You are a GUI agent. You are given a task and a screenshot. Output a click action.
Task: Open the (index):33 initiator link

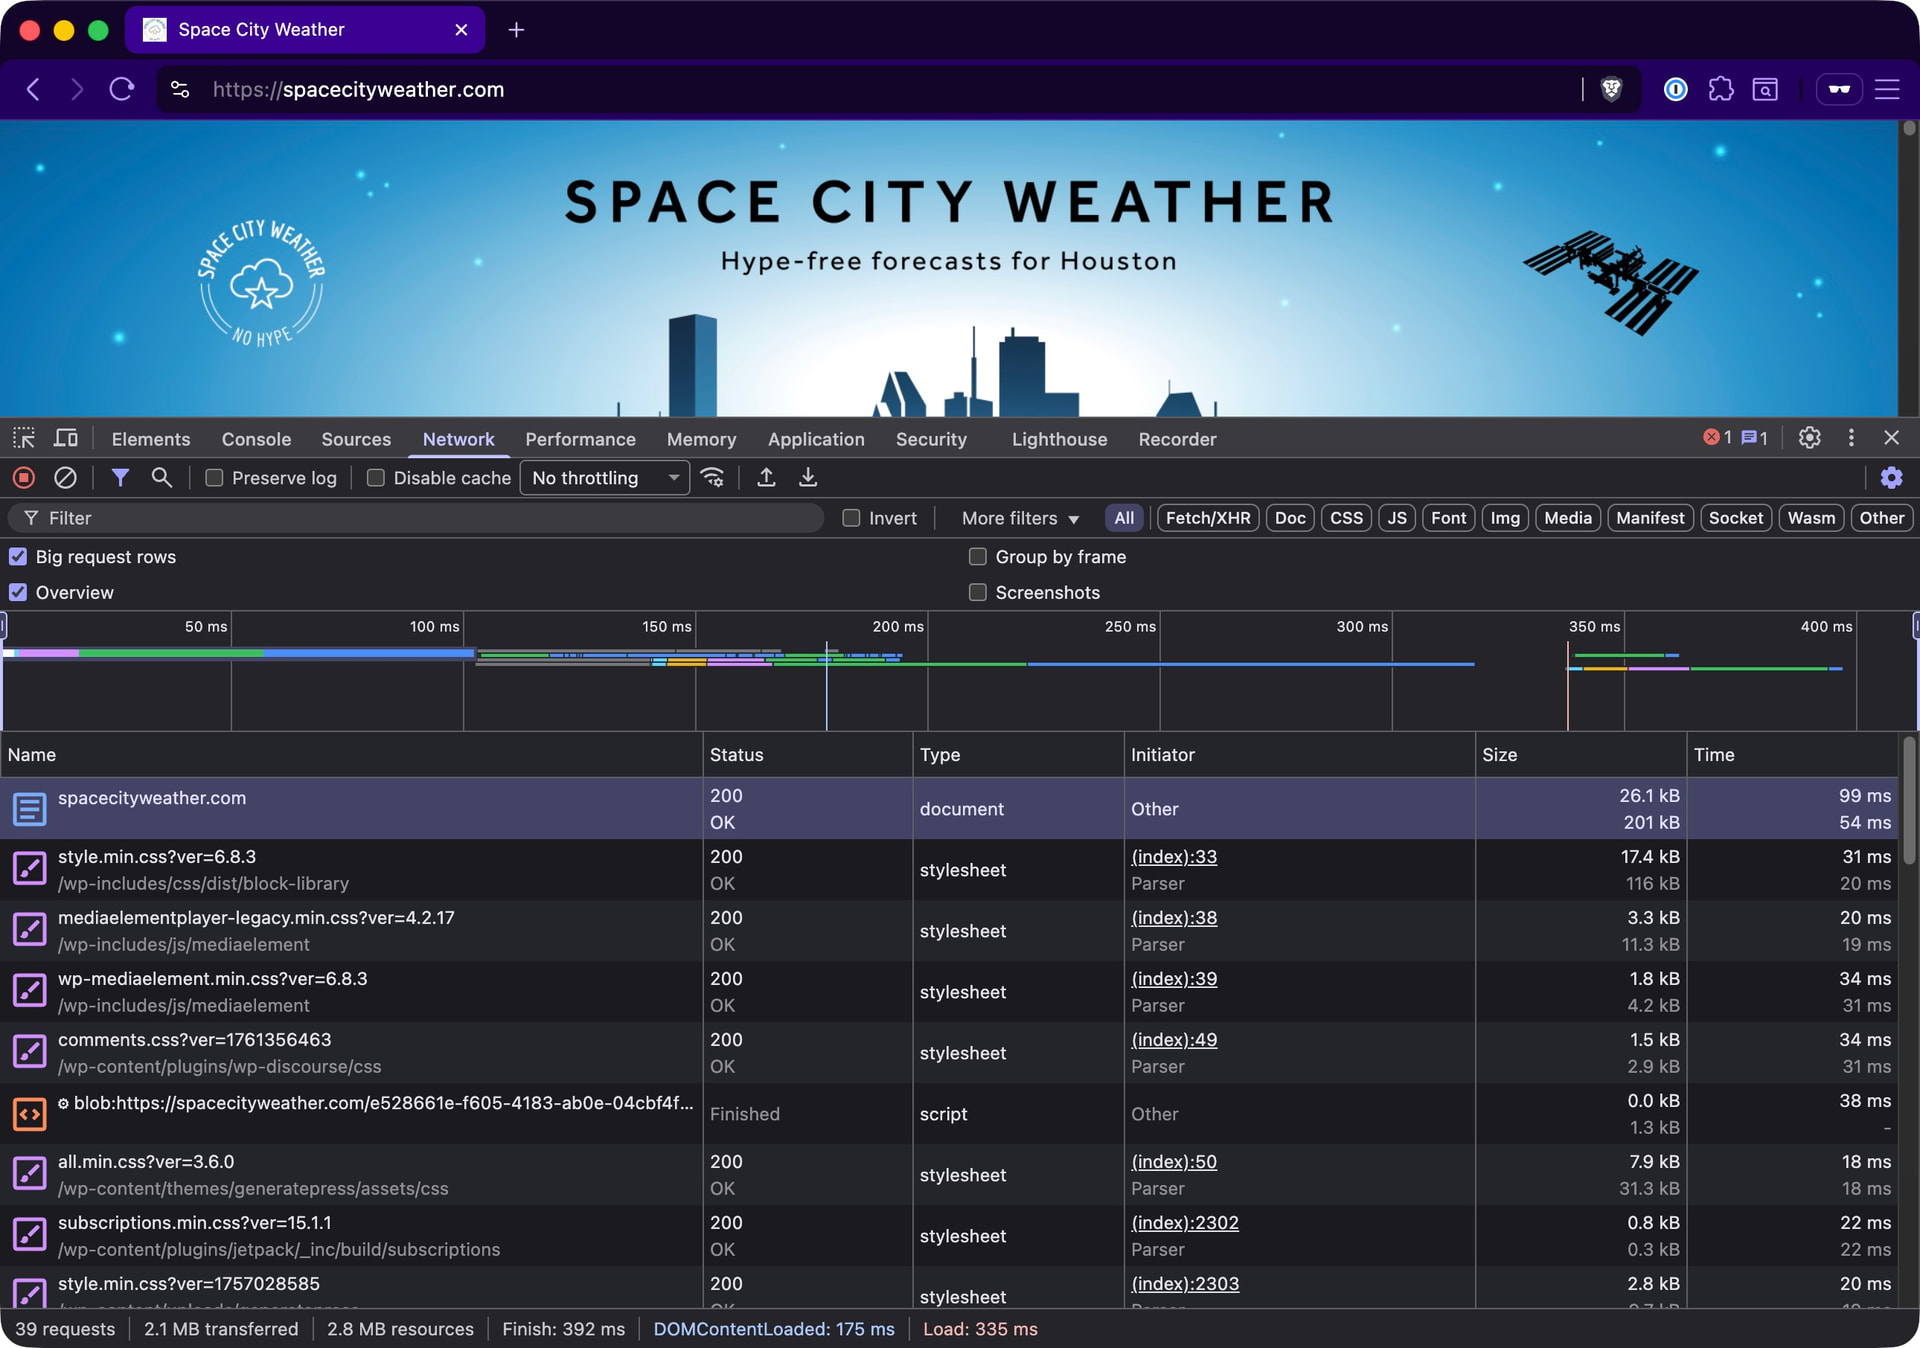(x=1174, y=857)
